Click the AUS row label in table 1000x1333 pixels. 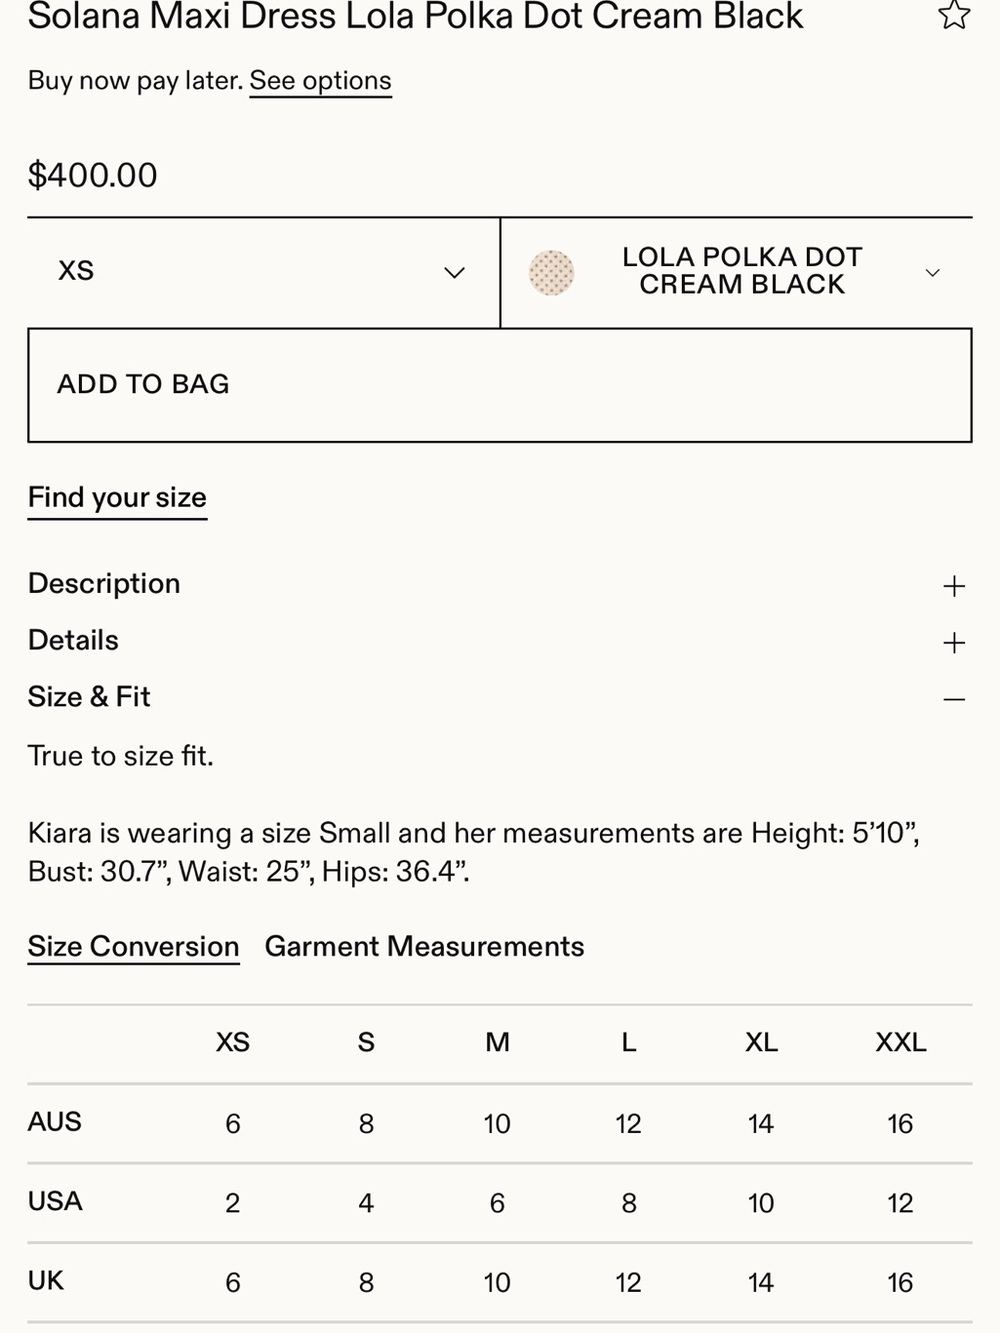(55, 1122)
